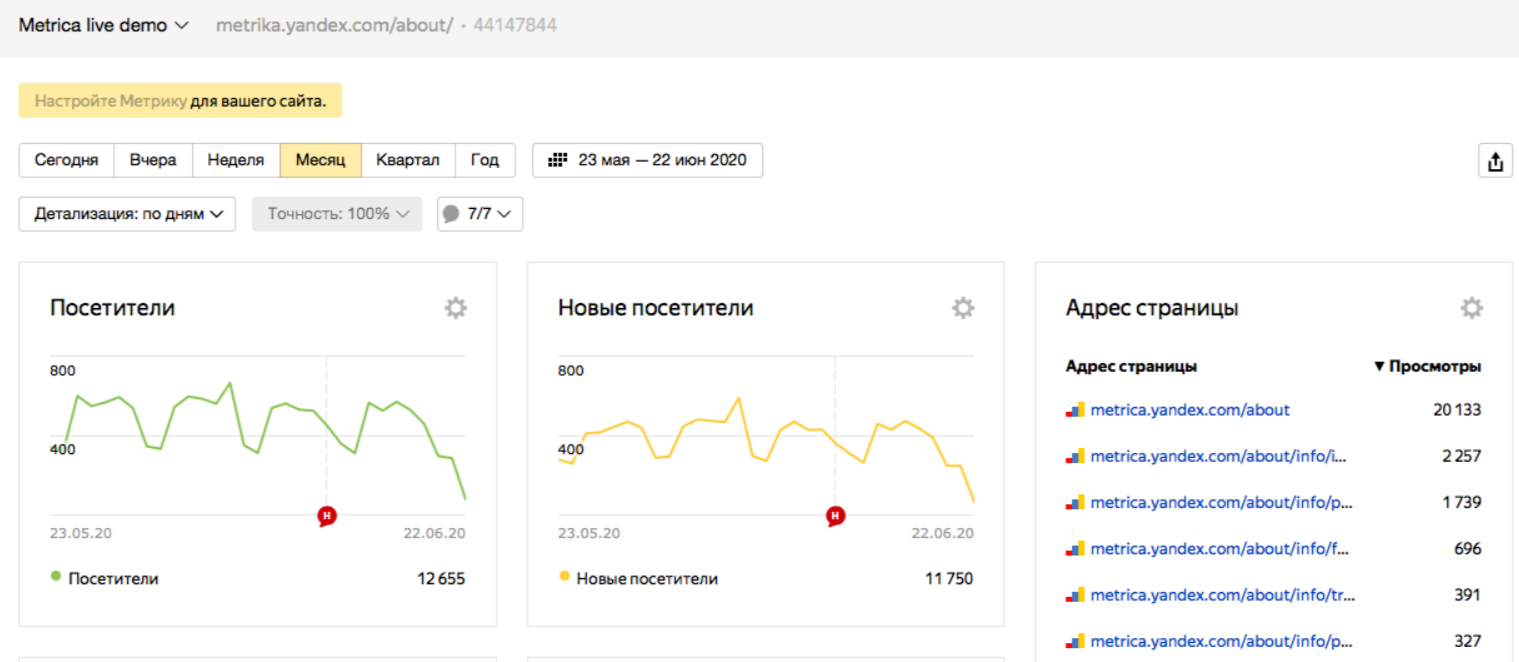This screenshot has height=662, width=1519.
Task: Open settings gear of Новые посетители widget
Action: pyautogui.click(x=963, y=308)
